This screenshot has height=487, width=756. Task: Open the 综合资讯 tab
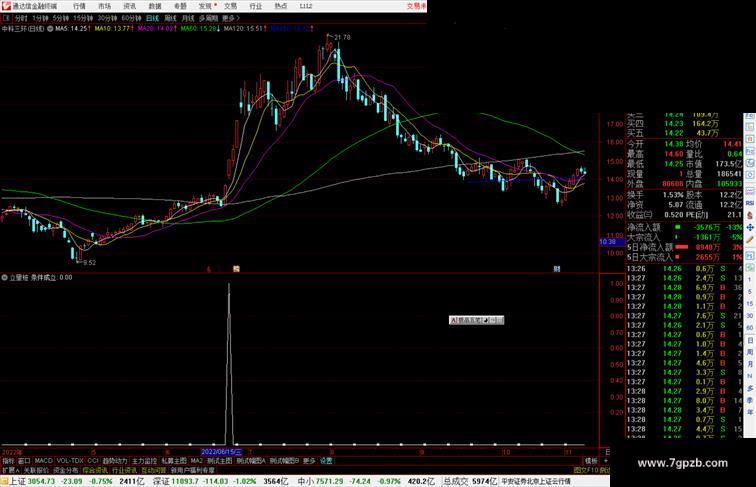[95, 470]
